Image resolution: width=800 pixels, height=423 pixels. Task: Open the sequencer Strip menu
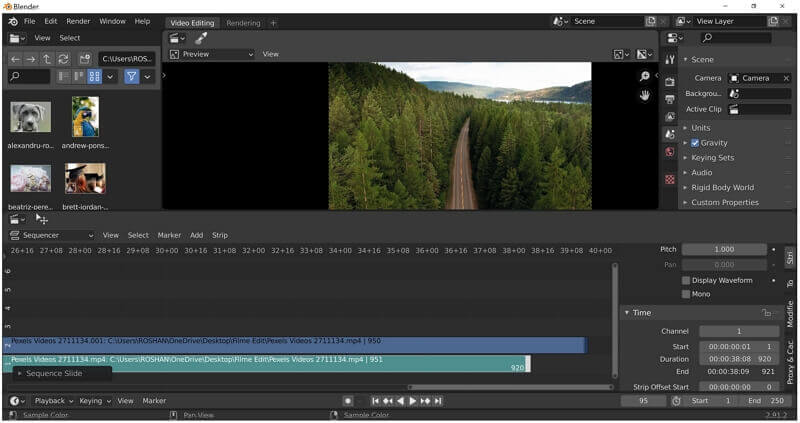(220, 235)
